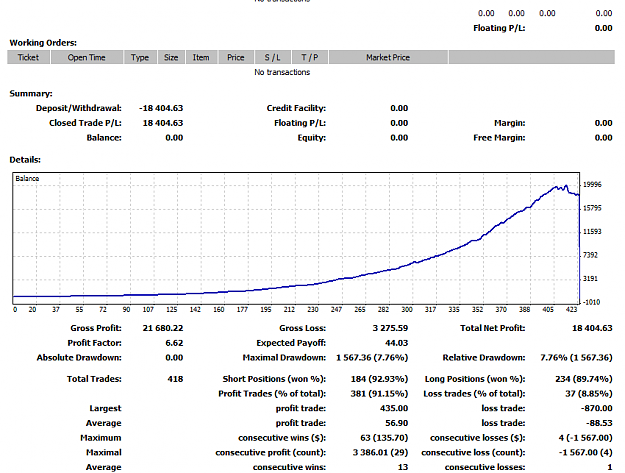
Task: Click the Equity label
Action: 312,137
